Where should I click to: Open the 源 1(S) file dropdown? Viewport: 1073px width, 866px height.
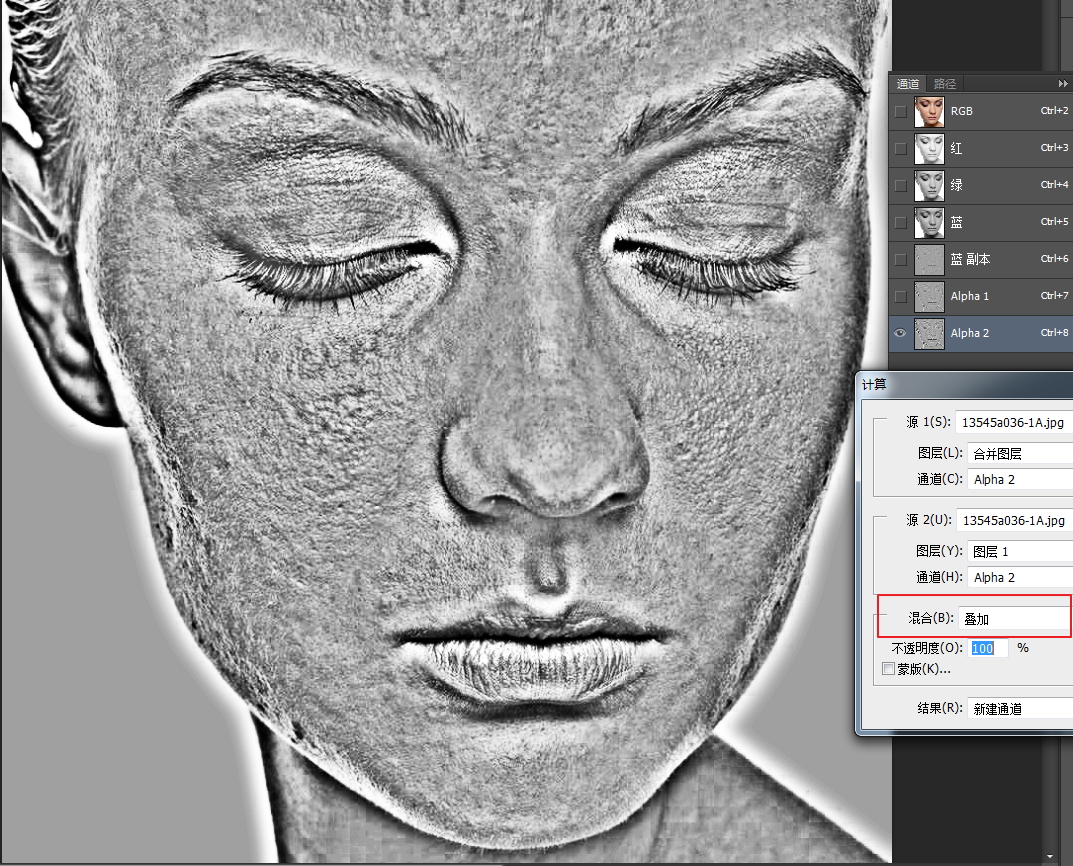1014,423
